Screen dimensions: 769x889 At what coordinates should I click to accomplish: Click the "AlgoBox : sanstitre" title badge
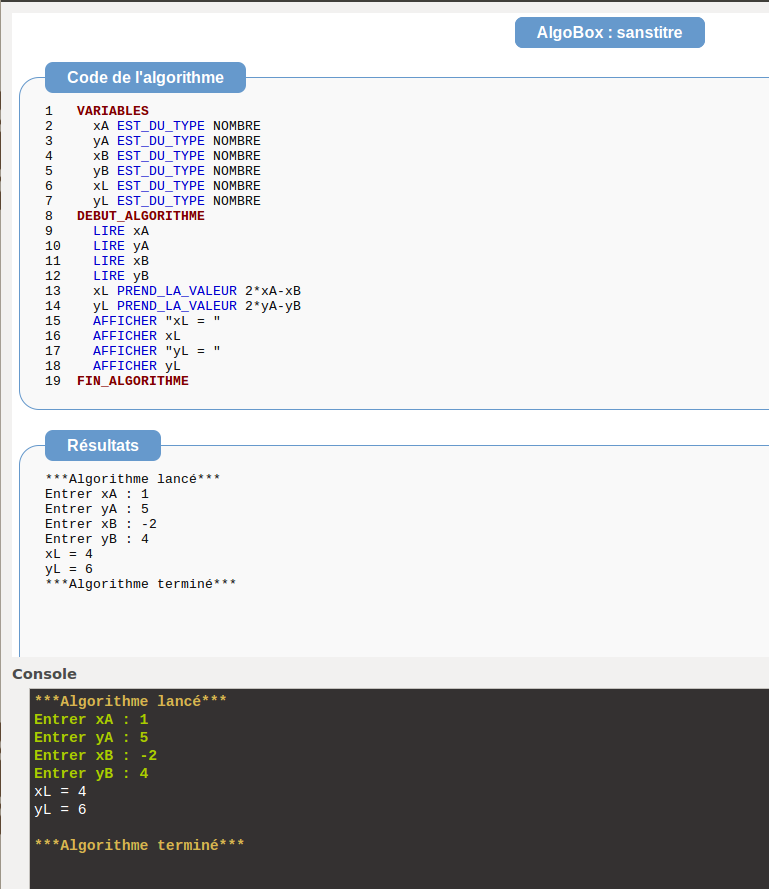click(609, 33)
